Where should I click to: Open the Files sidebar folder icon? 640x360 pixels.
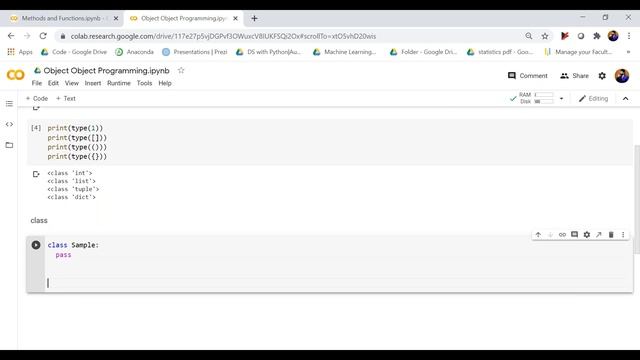tap(9, 145)
